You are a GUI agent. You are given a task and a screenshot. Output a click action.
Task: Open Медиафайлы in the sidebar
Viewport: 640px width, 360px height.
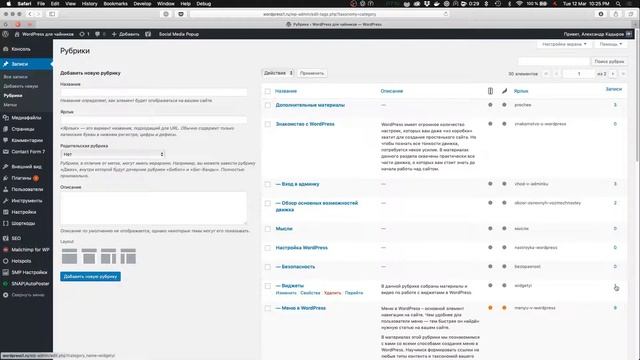click(26, 118)
